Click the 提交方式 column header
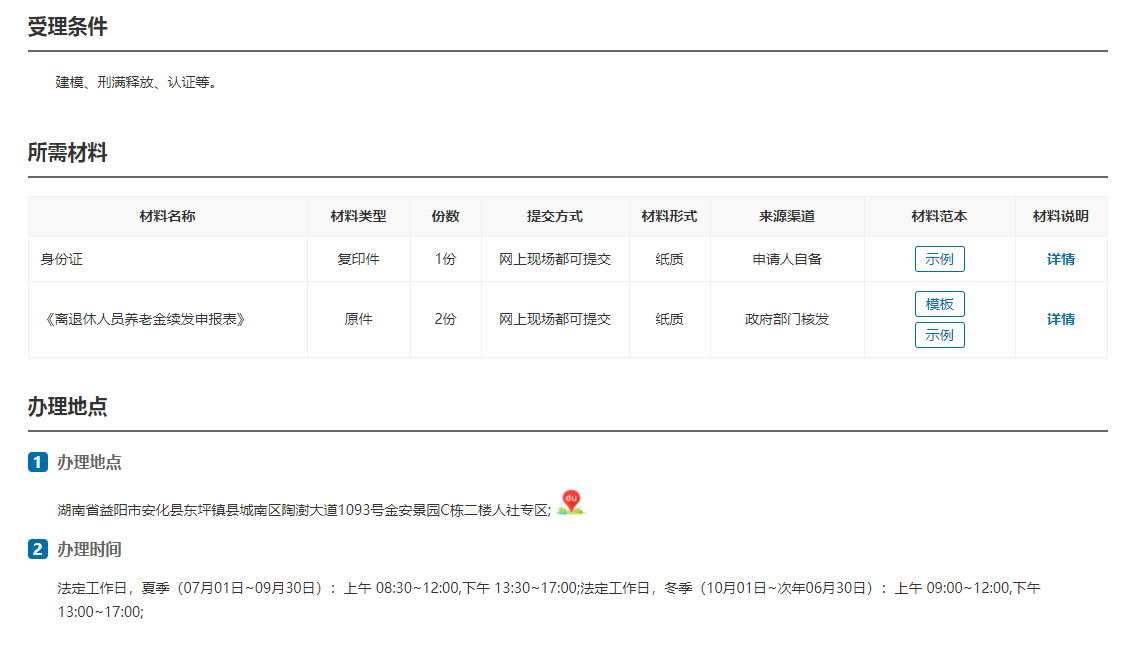The image size is (1147, 663). (555, 216)
